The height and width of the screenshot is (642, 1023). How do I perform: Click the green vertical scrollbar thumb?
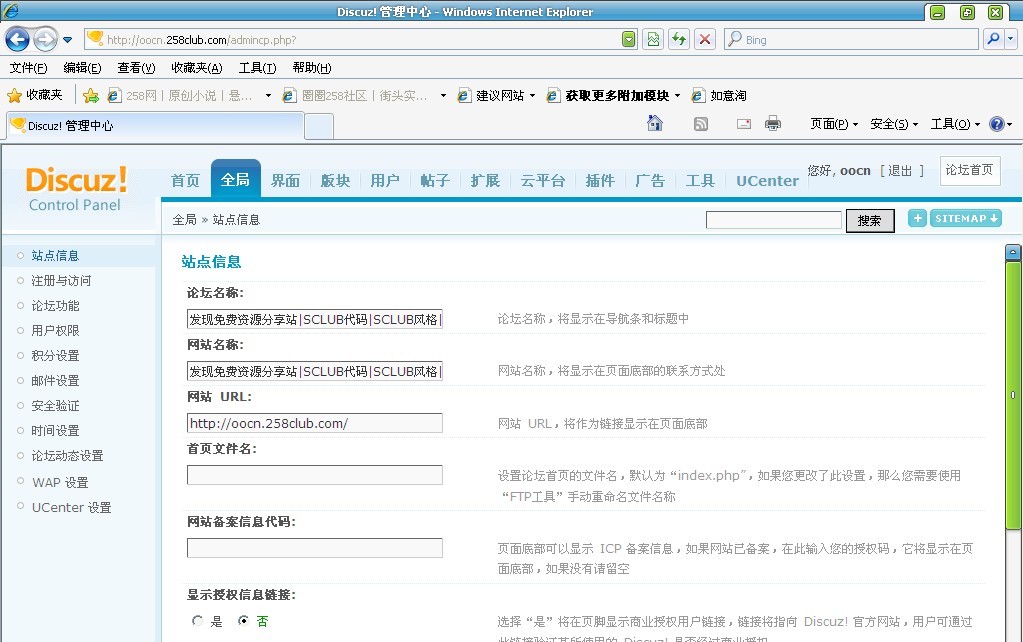(x=1013, y=395)
